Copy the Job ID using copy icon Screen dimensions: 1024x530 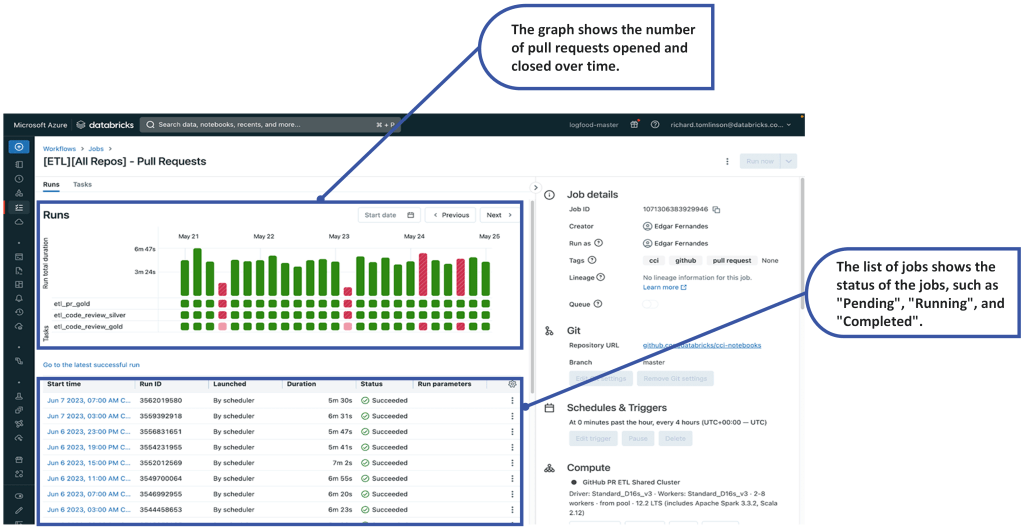pyautogui.click(x=716, y=210)
